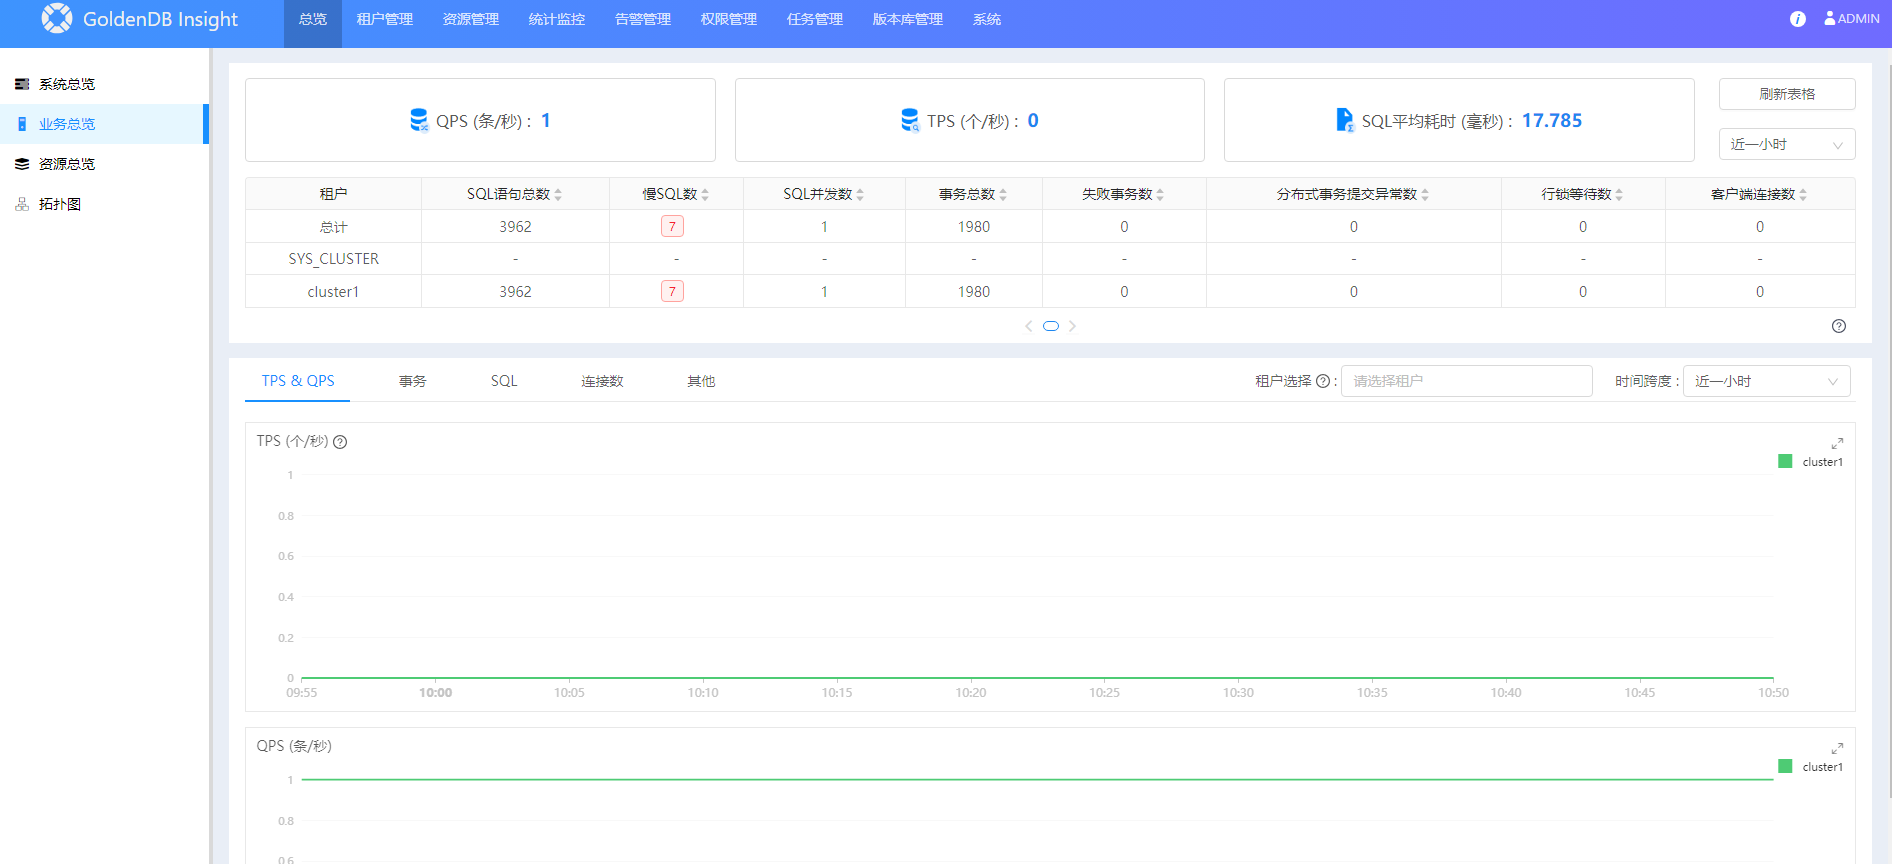Click the current page indicator below table
The width and height of the screenshot is (1892, 864).
tap(1051, 326)
